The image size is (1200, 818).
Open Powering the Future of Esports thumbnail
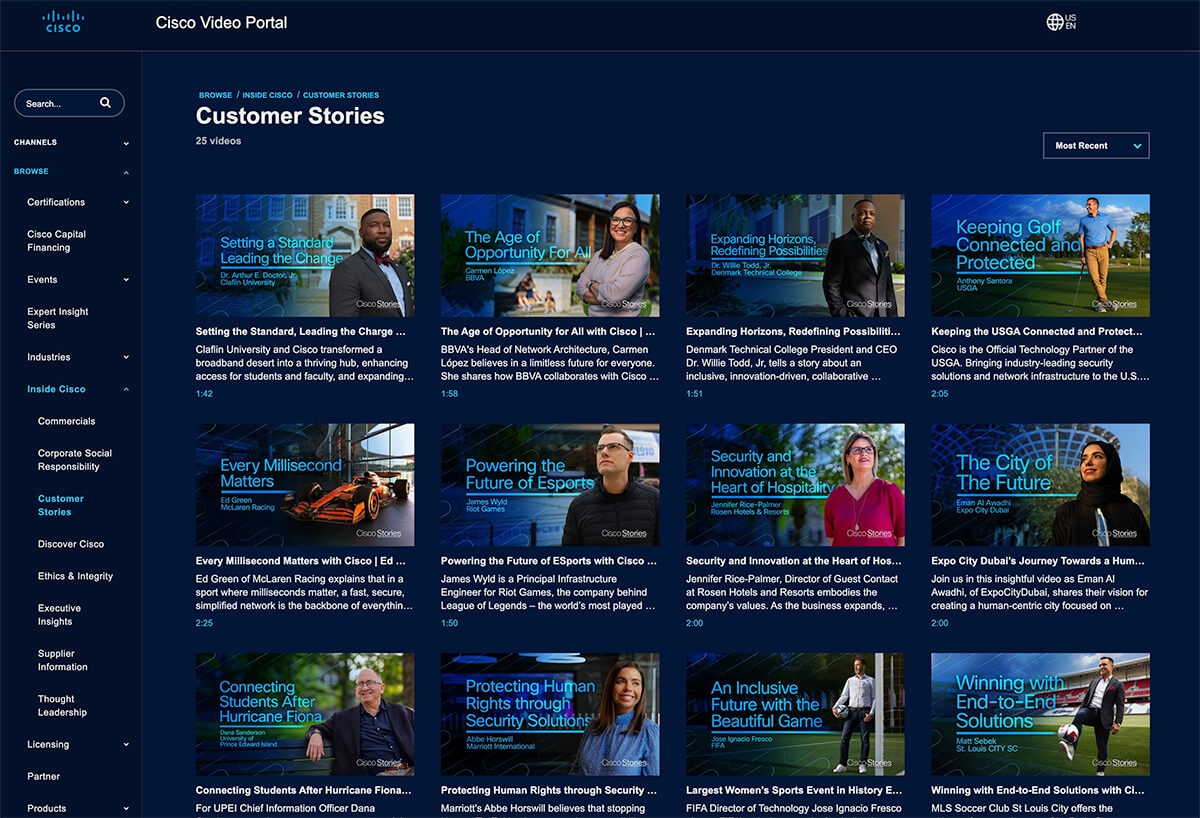click(550, 485)
